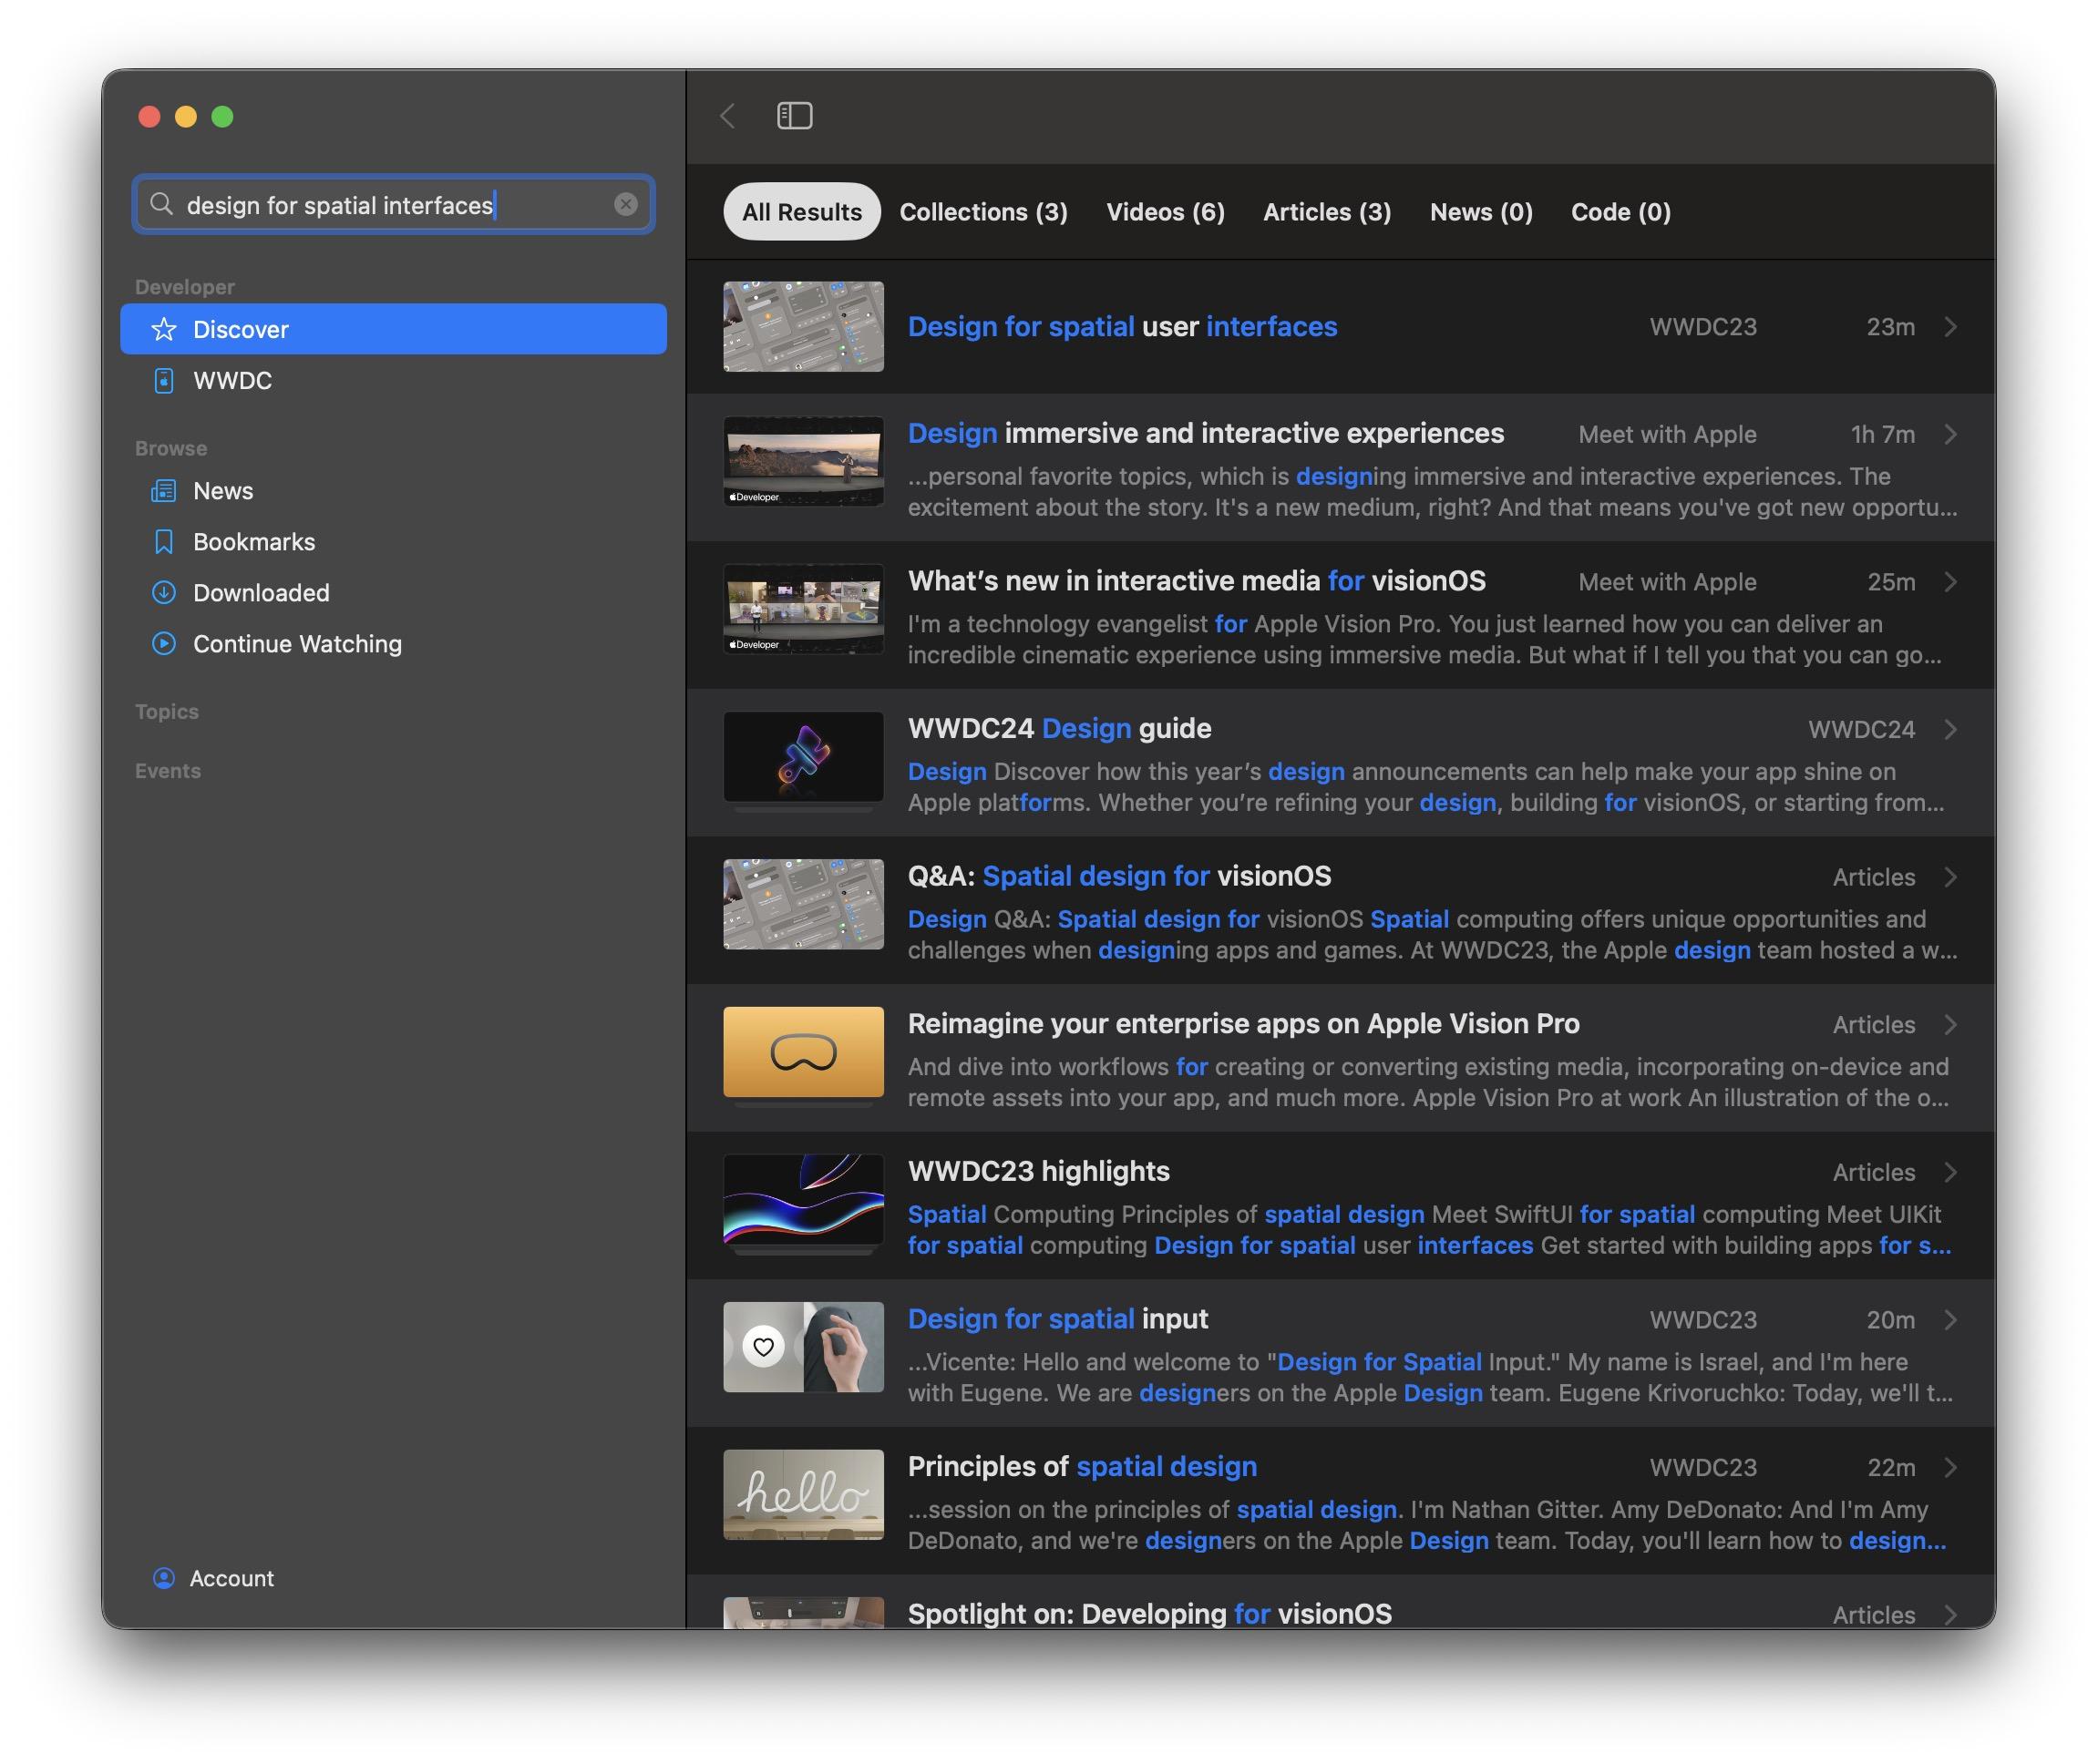Click the Continue Watching play icon
This screenshot has height=1764, width=2098.
(x=164, y=643)
